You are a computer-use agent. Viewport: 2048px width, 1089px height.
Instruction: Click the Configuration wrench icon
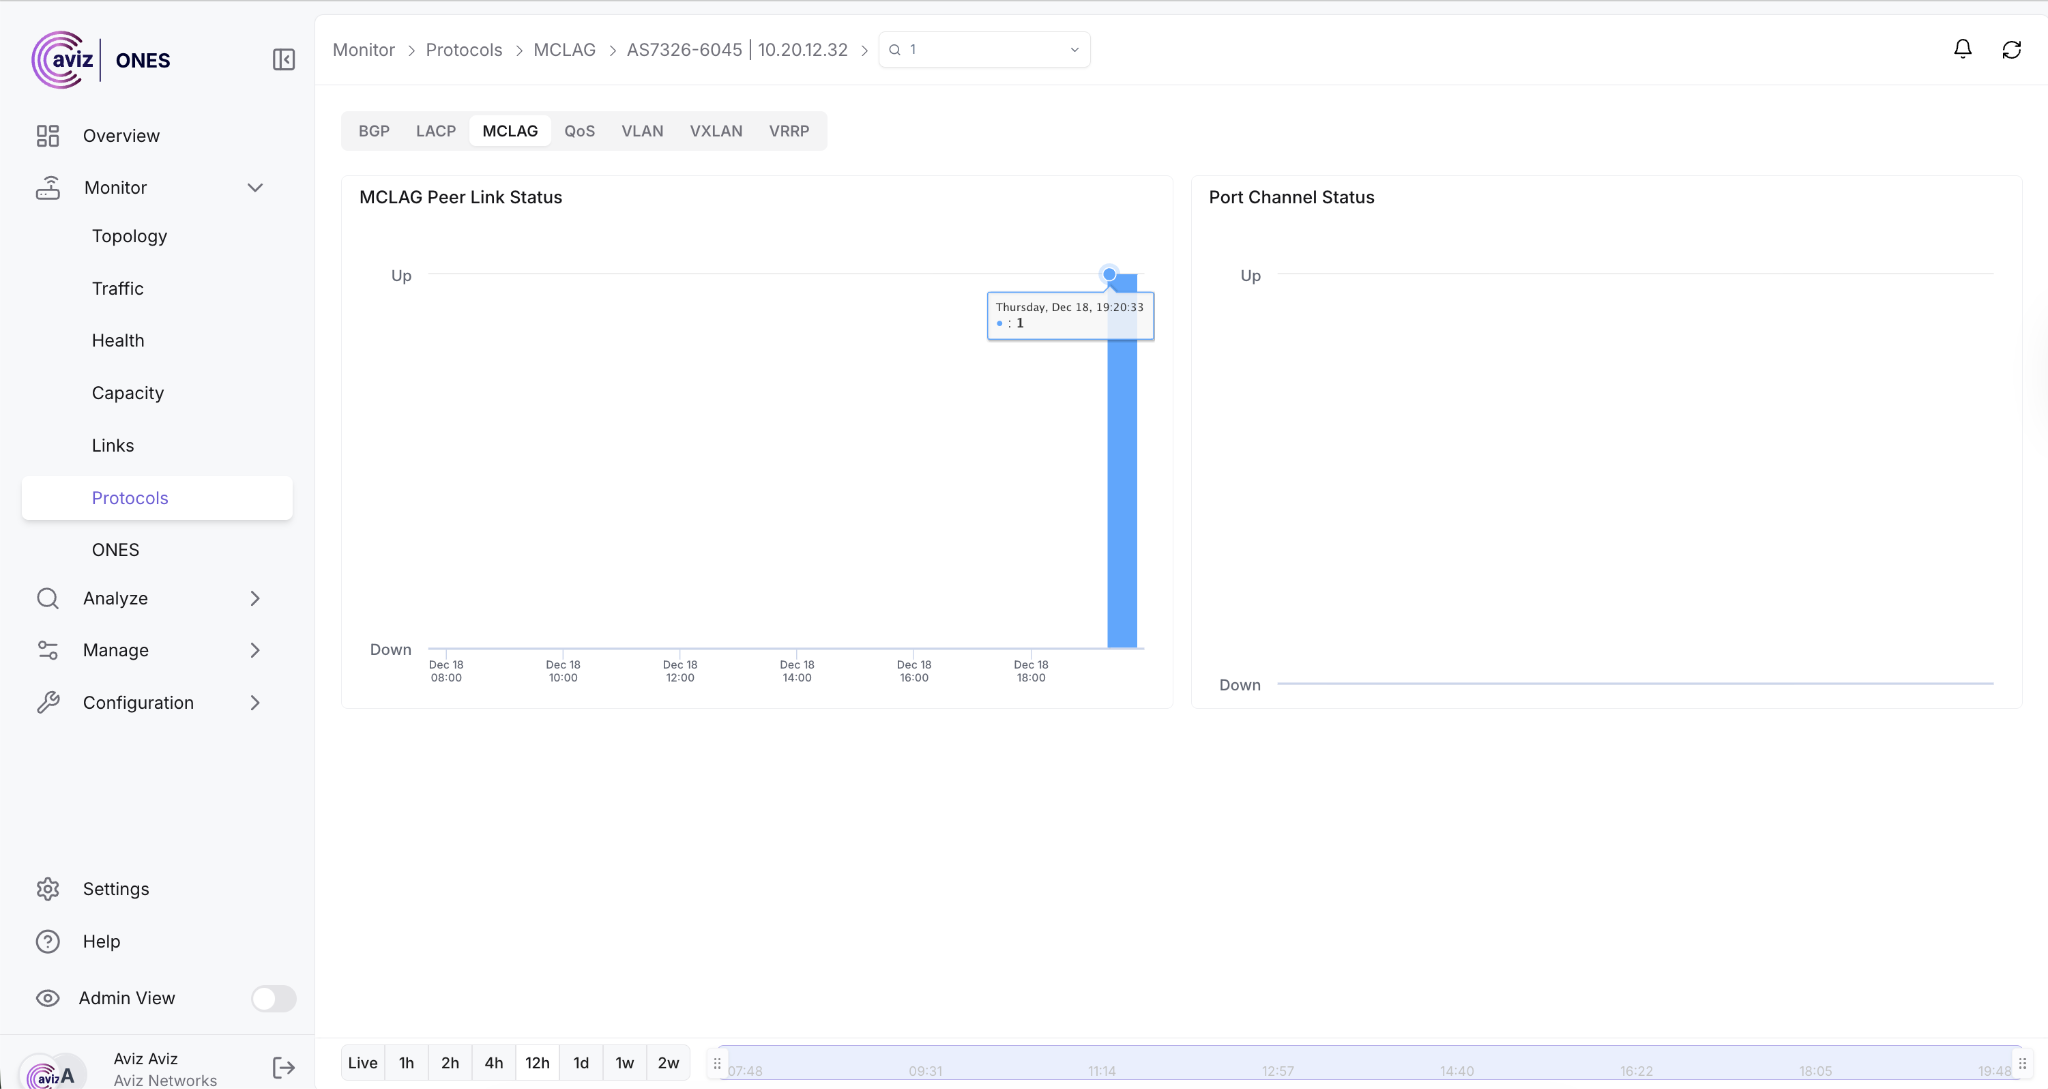48,703
